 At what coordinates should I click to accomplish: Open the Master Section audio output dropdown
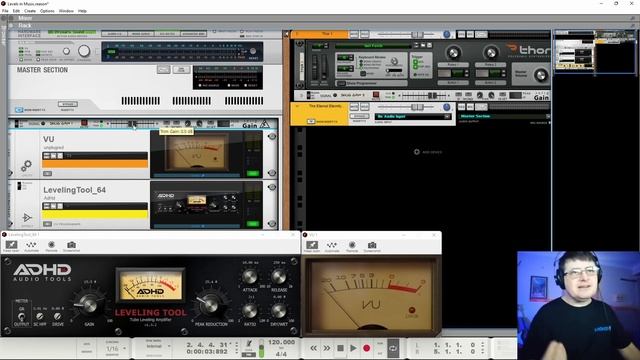click(503, 116)
